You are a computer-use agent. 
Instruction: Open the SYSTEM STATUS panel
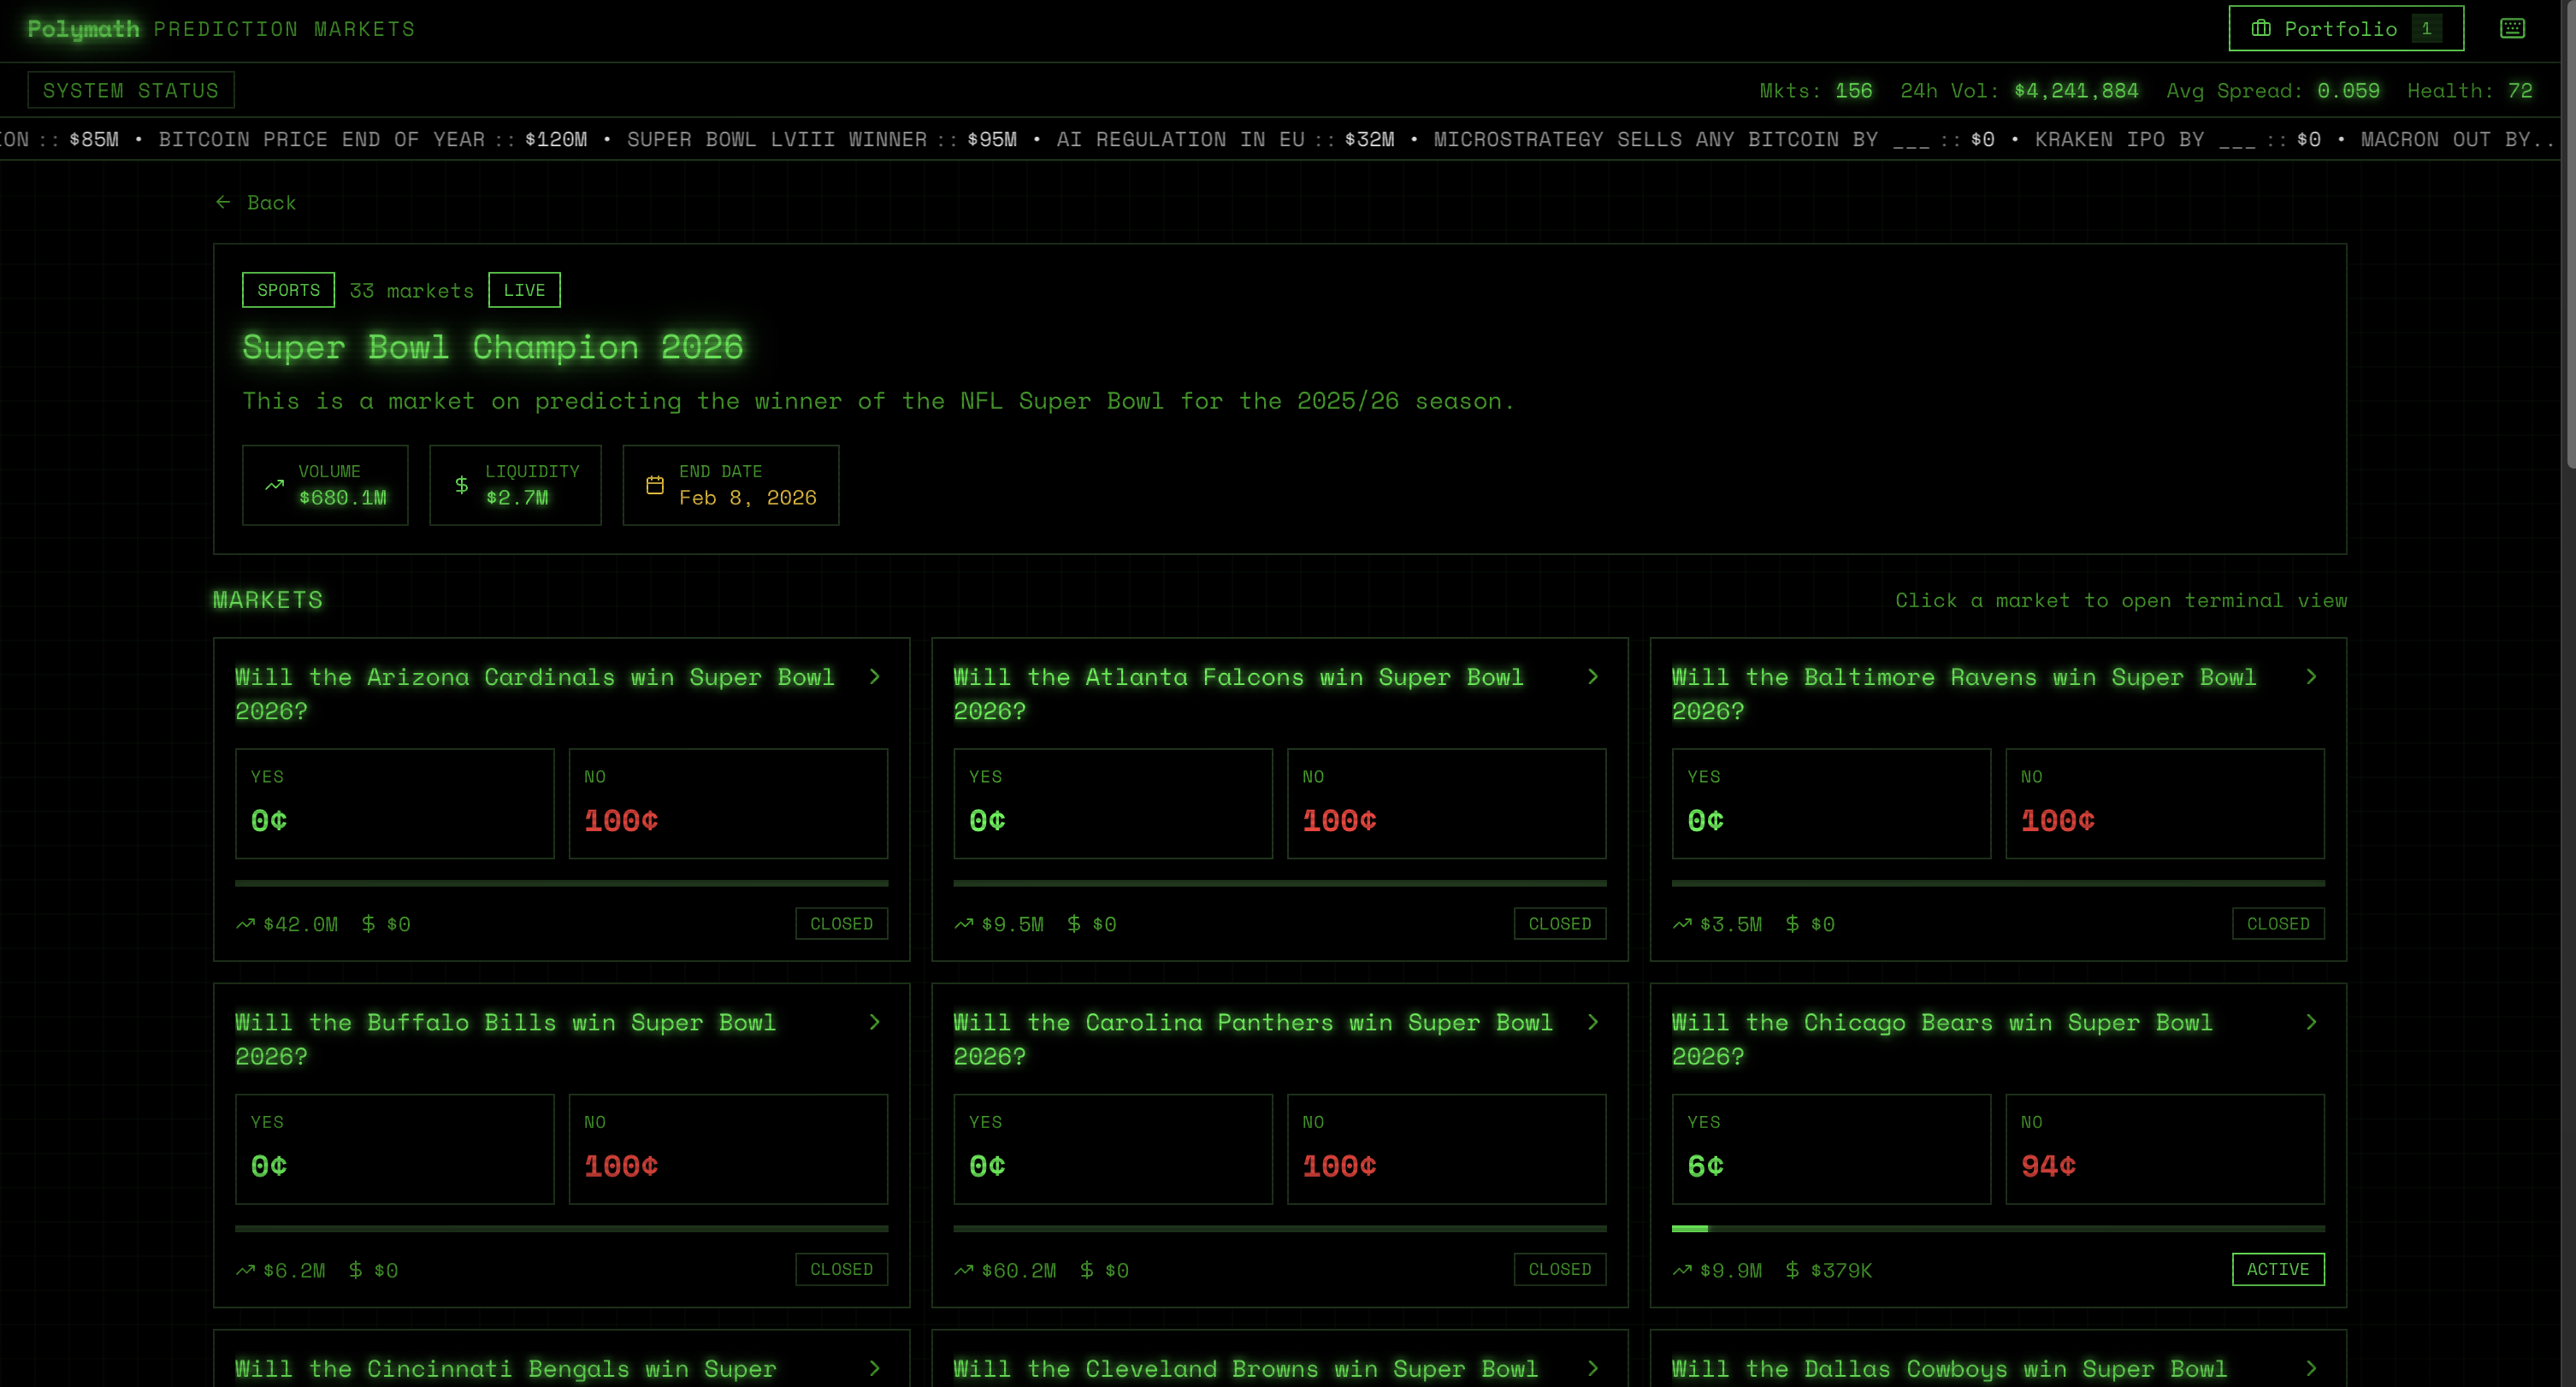pyautogui.click(x=131, y=90)
